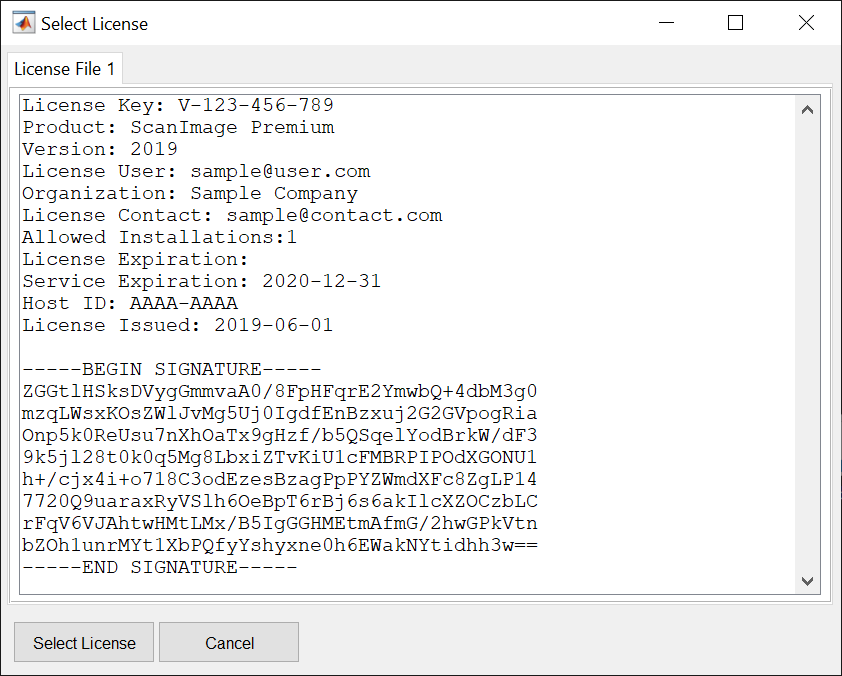Click the ScanImage application icon in title bar
The image size is (842, 676).
click(x=22, y=22)
